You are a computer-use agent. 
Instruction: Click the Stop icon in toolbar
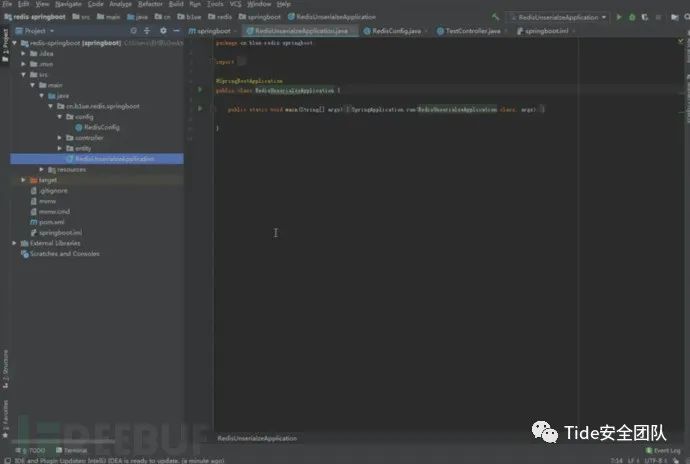click(x=658, y=17)
